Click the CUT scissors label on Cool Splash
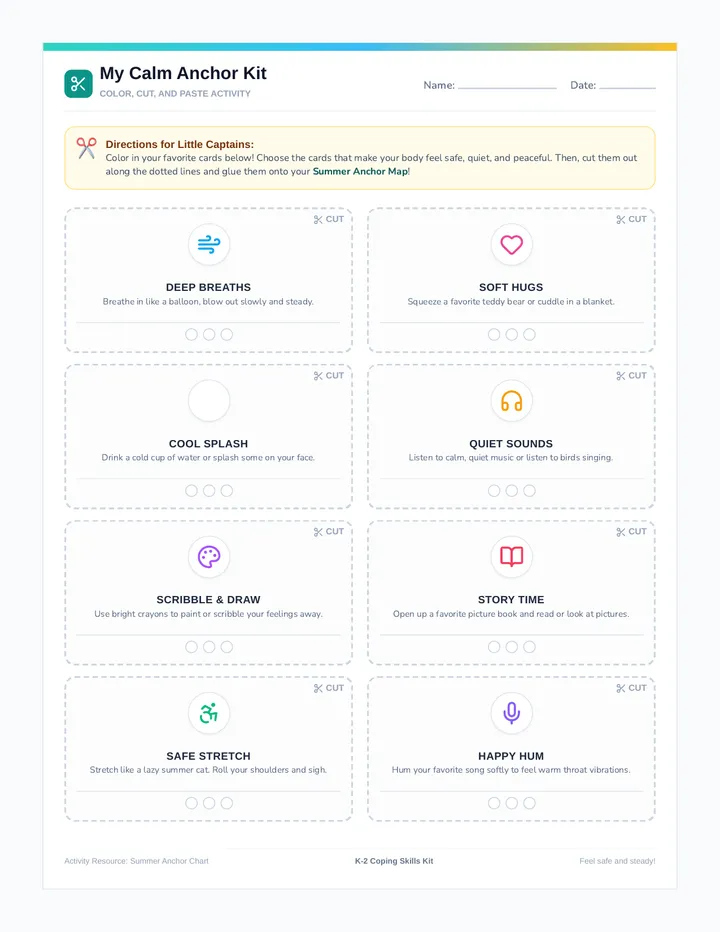 (x=329, y=376)
